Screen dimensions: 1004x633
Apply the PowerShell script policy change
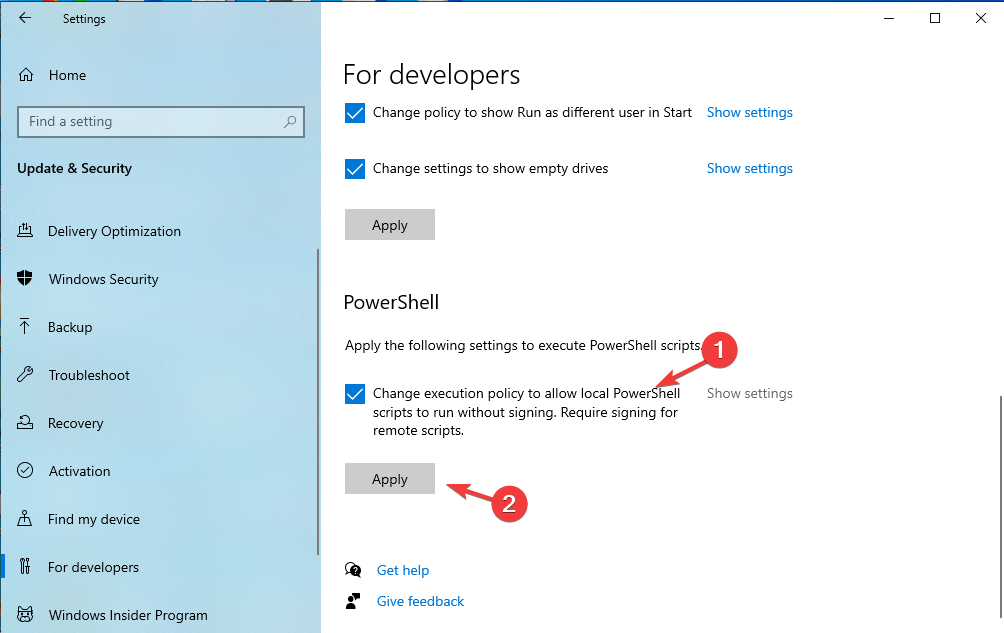tap(389, 478)
